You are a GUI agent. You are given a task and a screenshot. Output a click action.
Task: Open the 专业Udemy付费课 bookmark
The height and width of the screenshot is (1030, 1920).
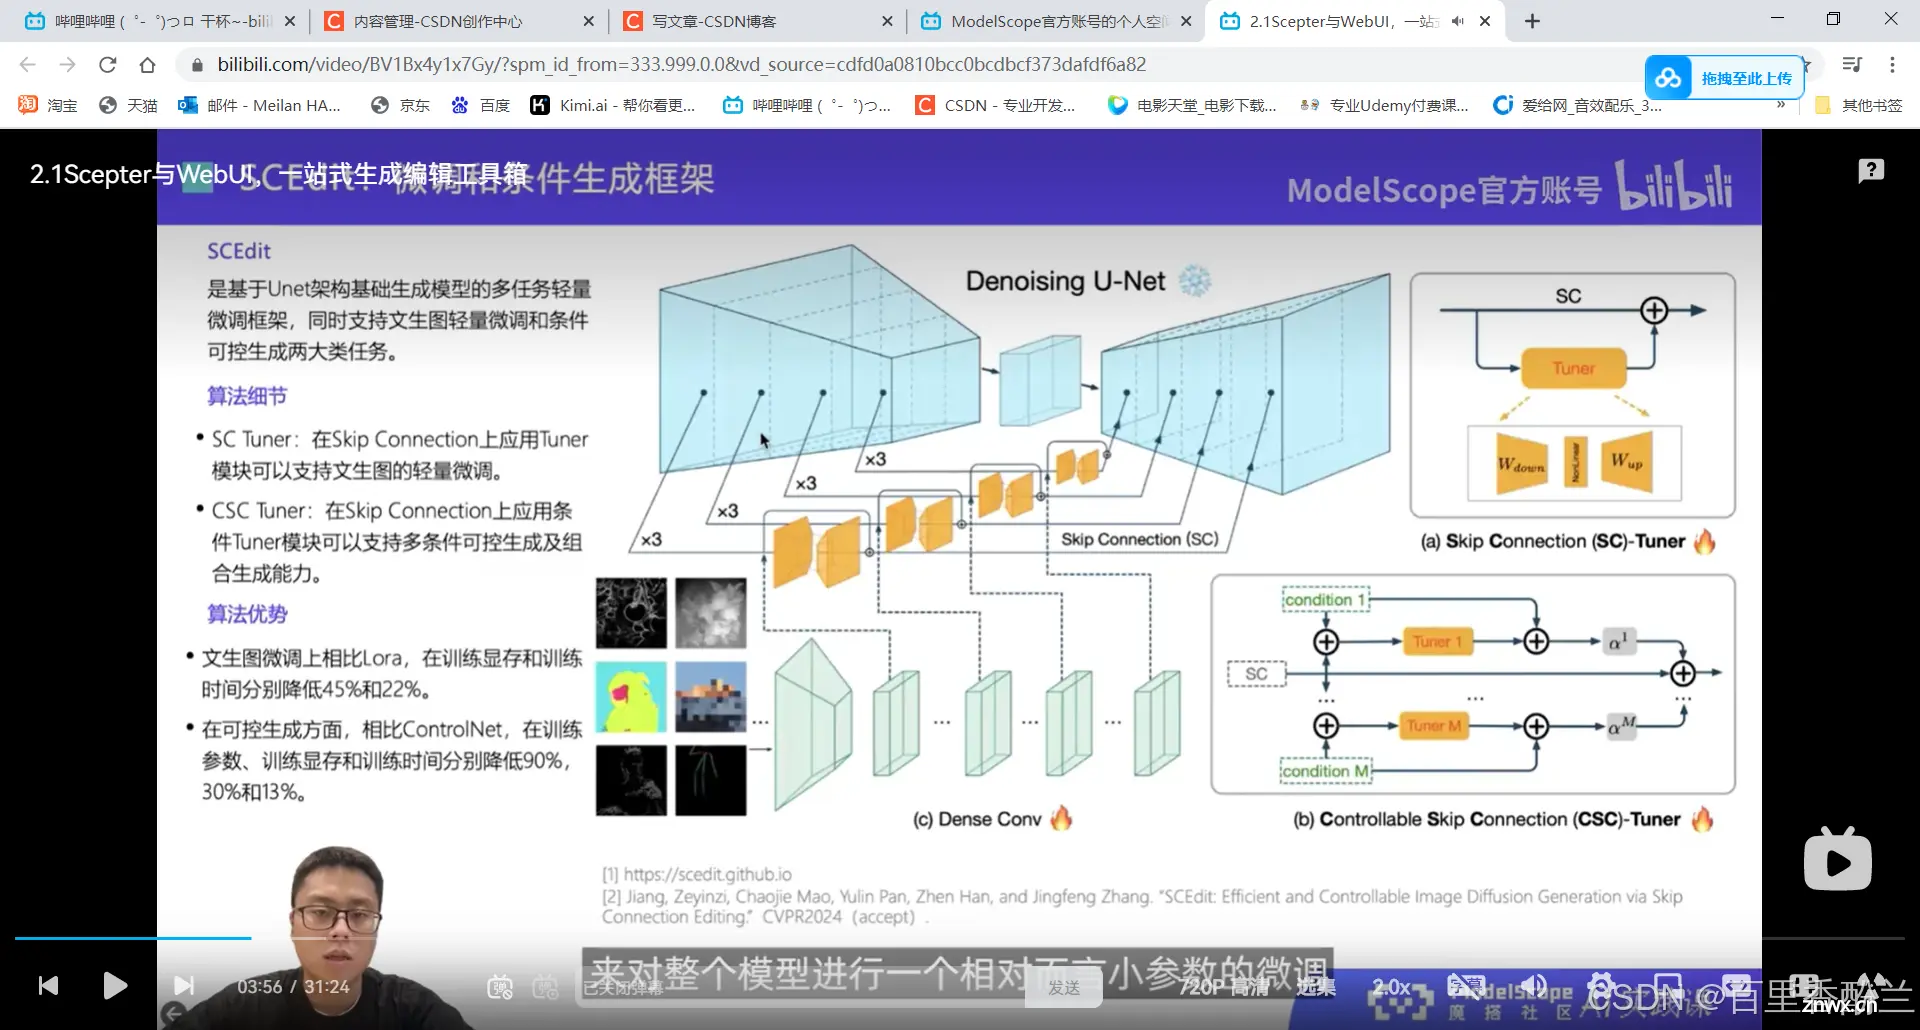coord(1384,105)
